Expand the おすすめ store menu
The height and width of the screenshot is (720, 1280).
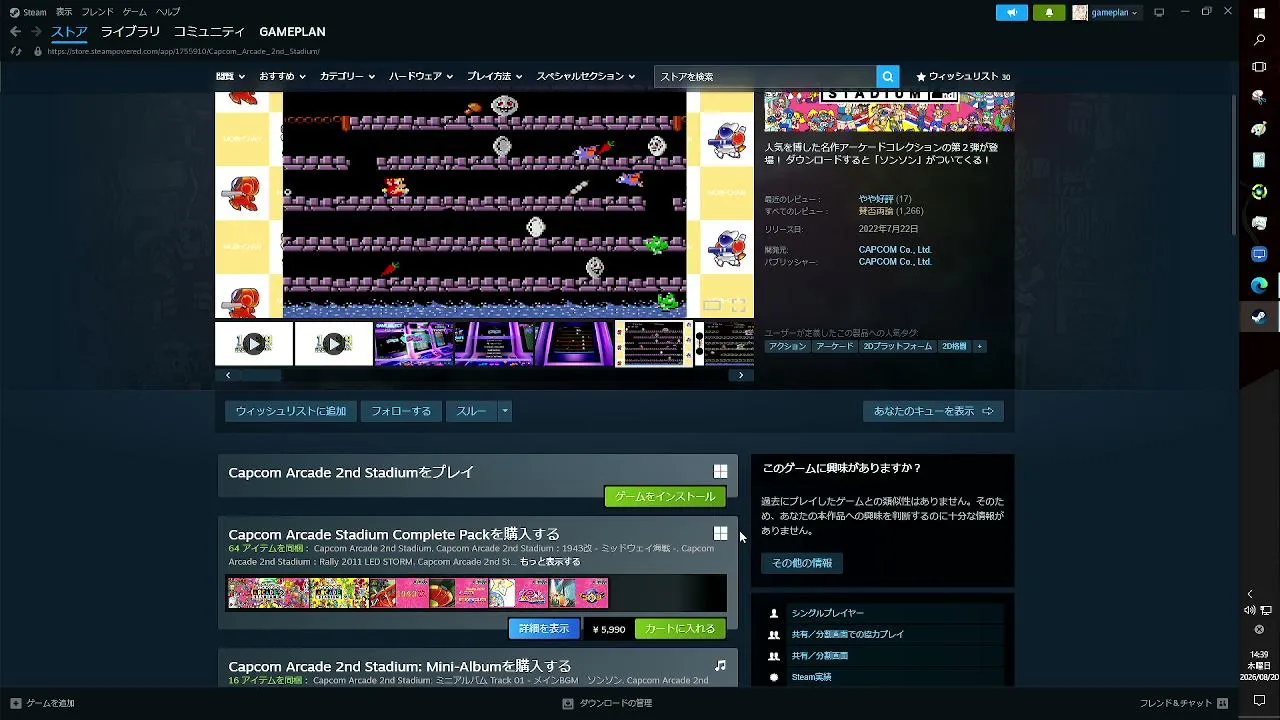point(283,76)
